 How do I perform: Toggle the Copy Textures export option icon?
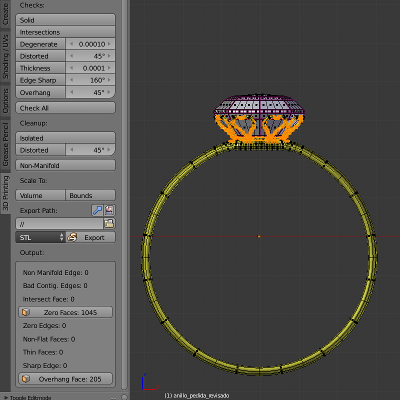(109, 210)
